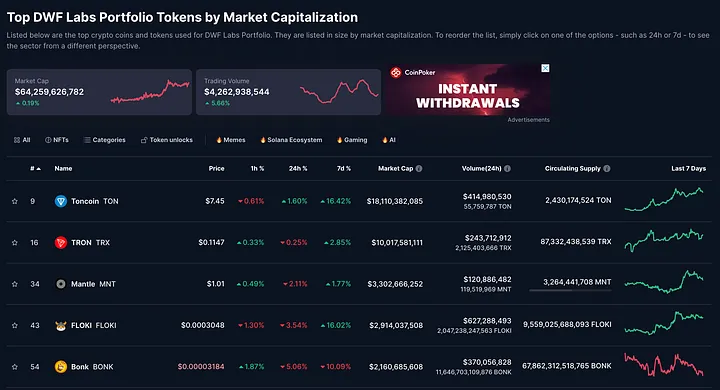720x390 pixels.
Task: Click the Toncoin logo icon
Action: [x=61, y=201]
